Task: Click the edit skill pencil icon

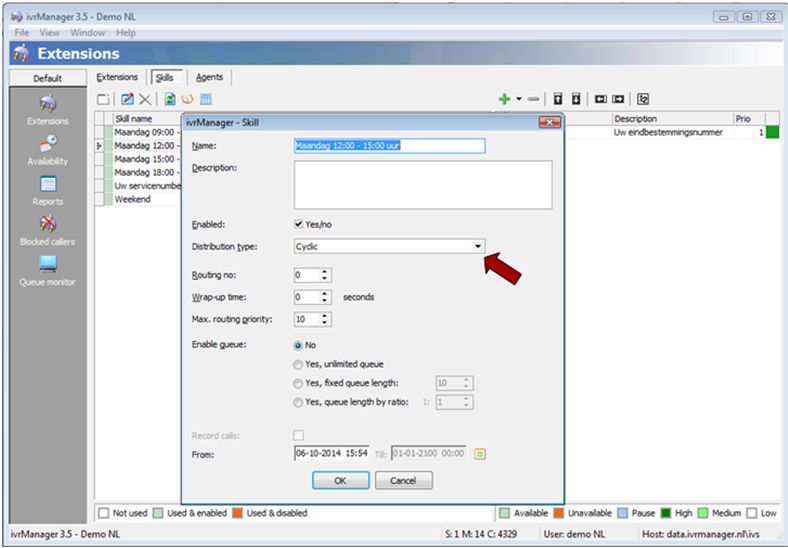Action: 128,99
